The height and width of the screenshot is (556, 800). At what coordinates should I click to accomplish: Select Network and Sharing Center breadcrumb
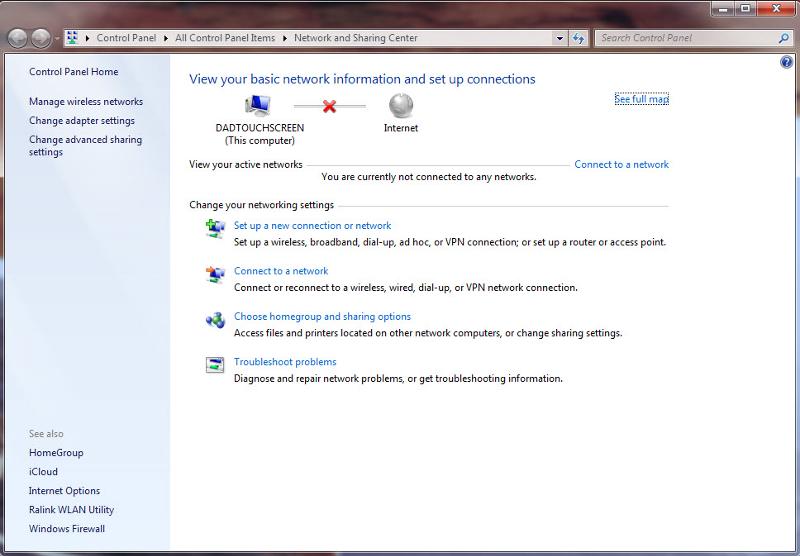[356, 38]
